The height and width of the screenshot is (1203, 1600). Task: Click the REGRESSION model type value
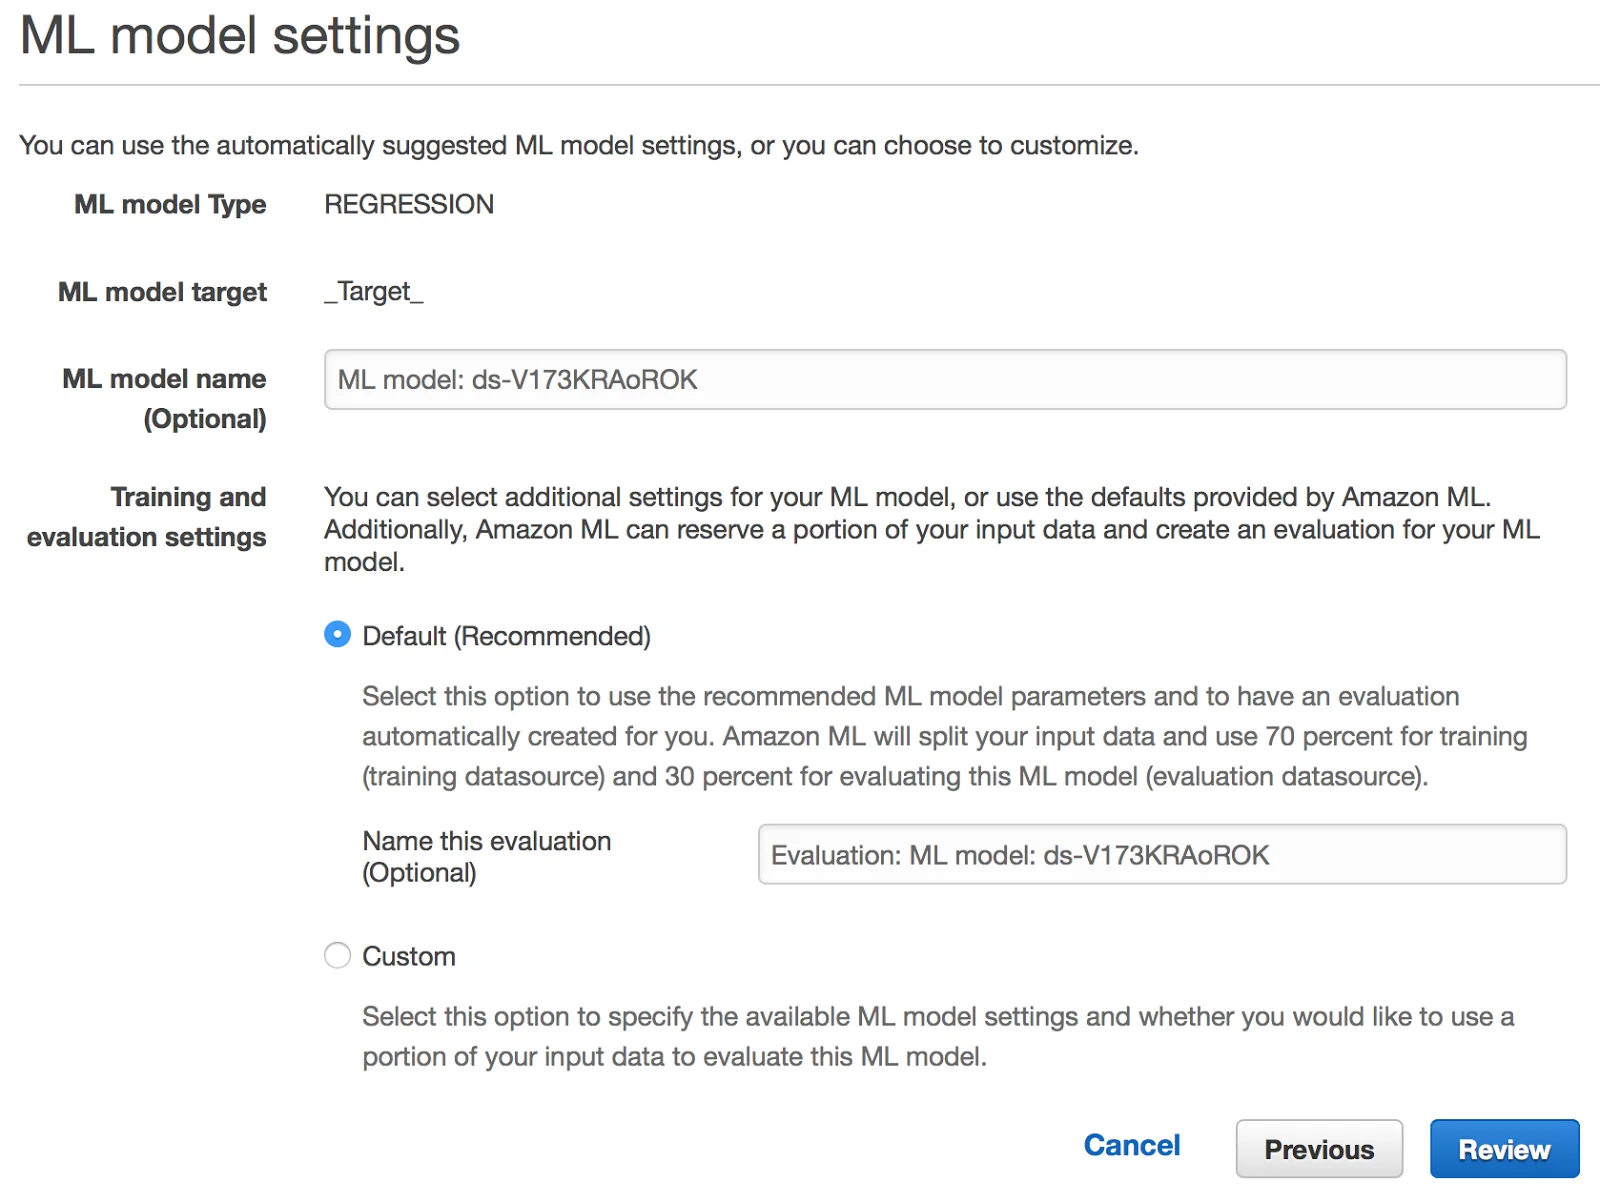pyautogui.click(x=409, y=204)
